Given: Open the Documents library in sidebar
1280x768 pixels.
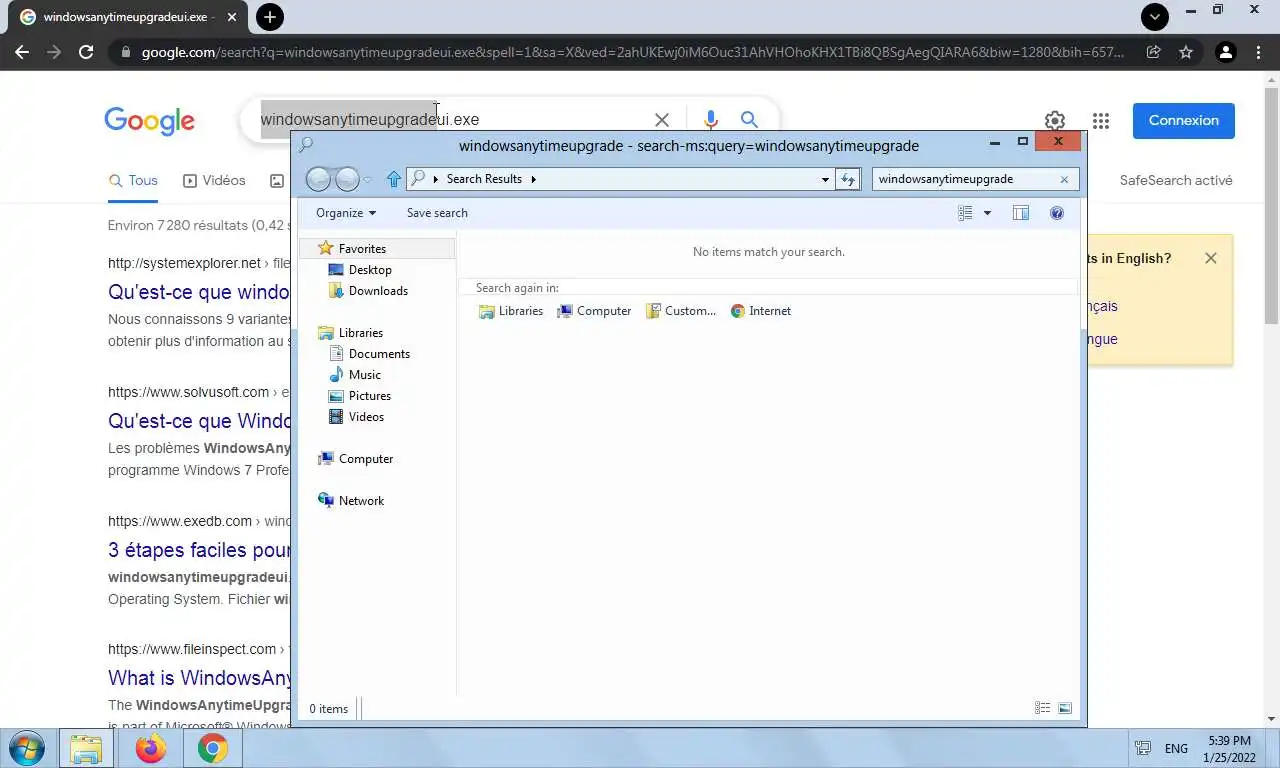Looking at the screenshot, I should point(379,354).
